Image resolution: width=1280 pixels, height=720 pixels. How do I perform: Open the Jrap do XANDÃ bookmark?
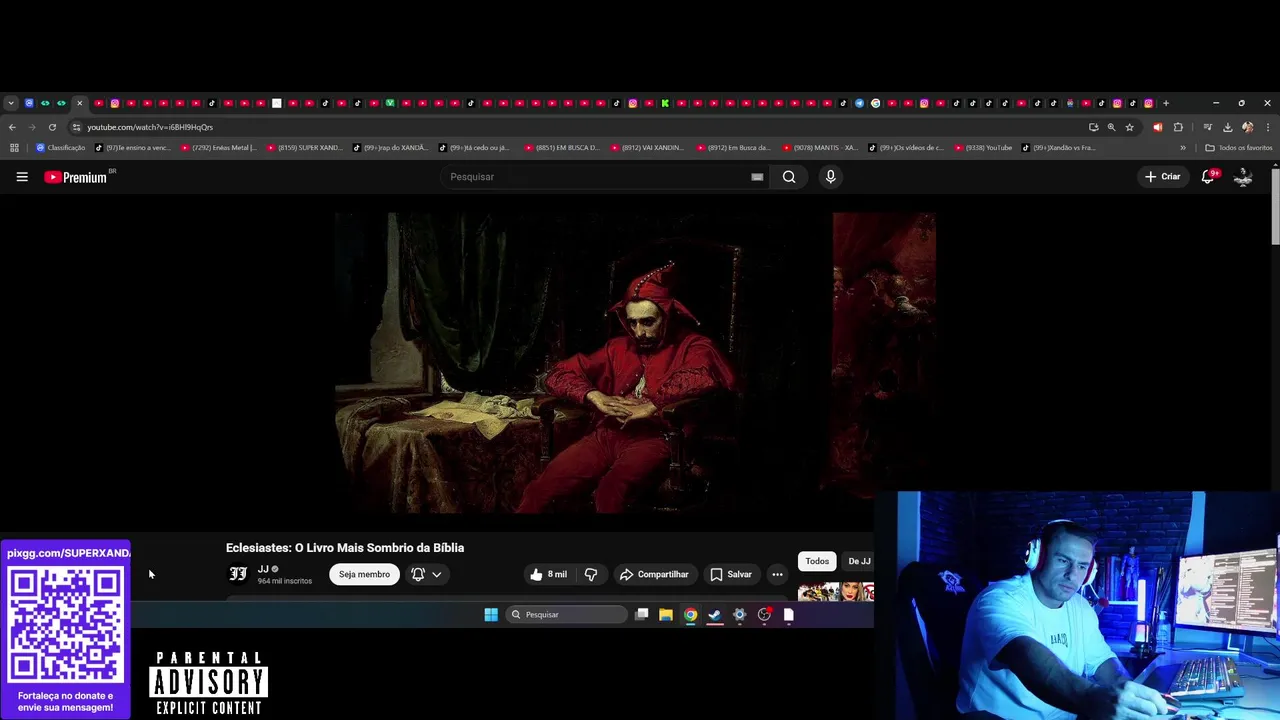coord(391,148)
